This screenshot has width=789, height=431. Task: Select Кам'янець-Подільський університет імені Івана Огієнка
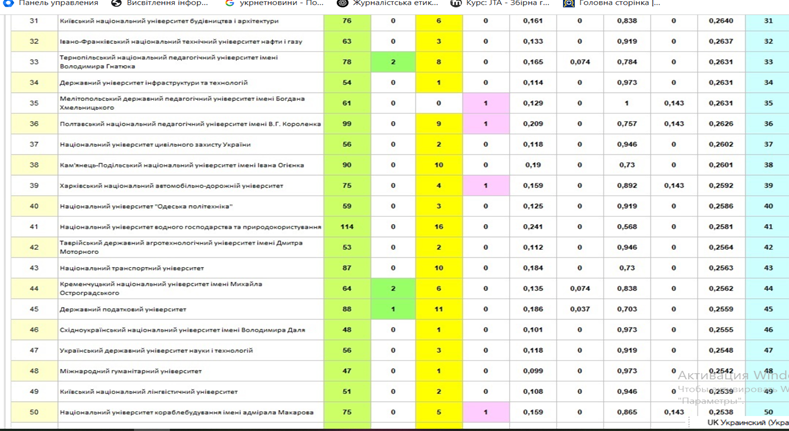tap(182, 165)
